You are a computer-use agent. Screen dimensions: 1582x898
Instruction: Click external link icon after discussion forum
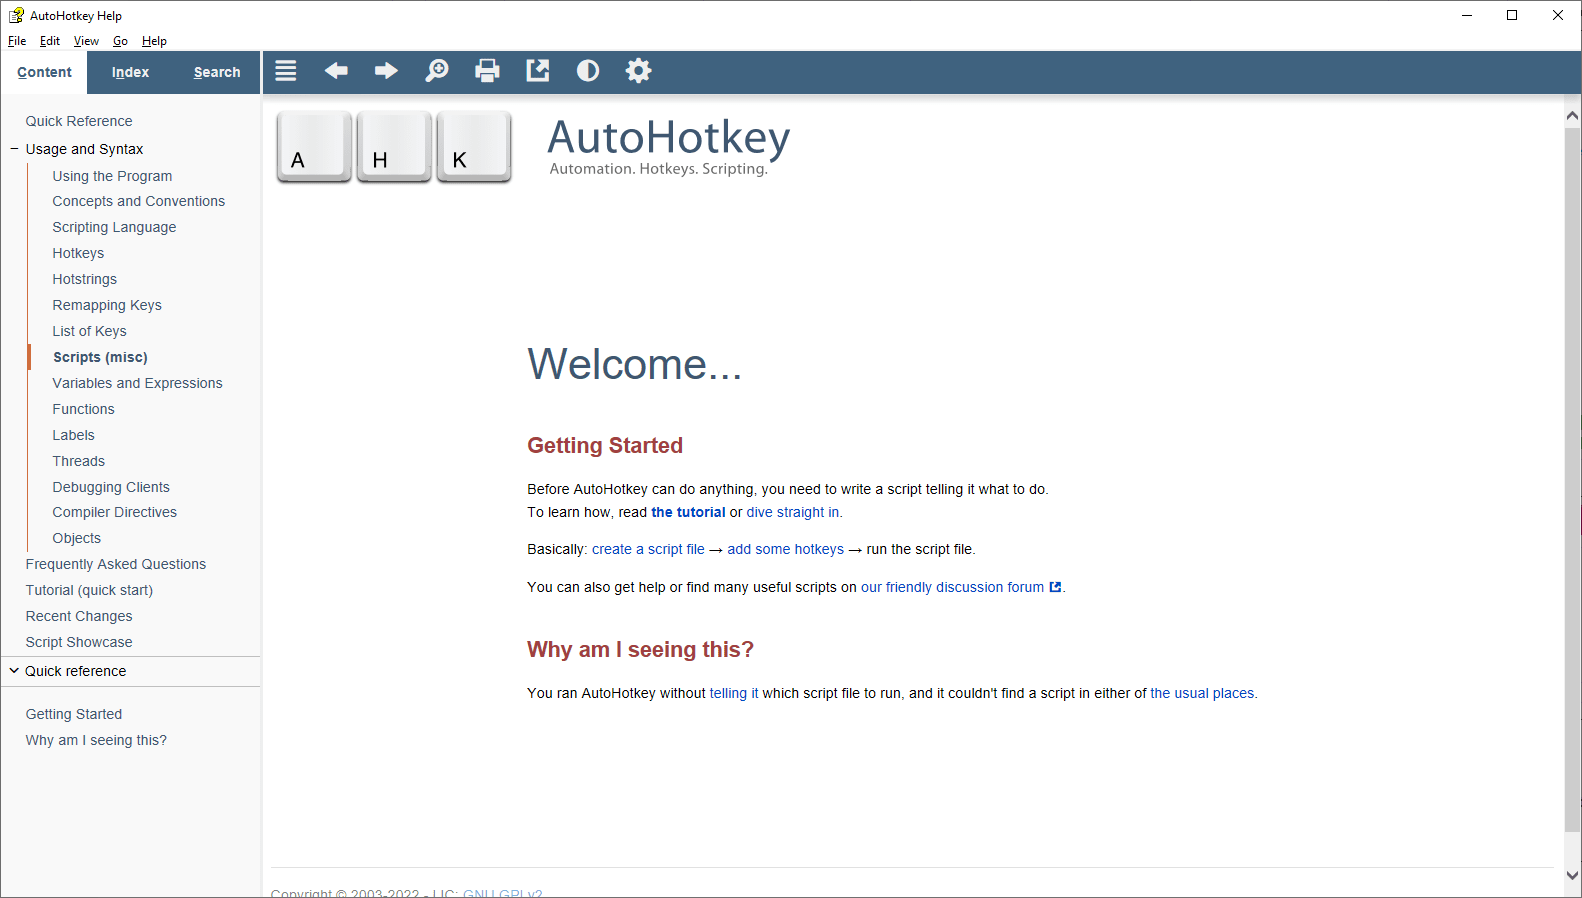point(1055,587)
